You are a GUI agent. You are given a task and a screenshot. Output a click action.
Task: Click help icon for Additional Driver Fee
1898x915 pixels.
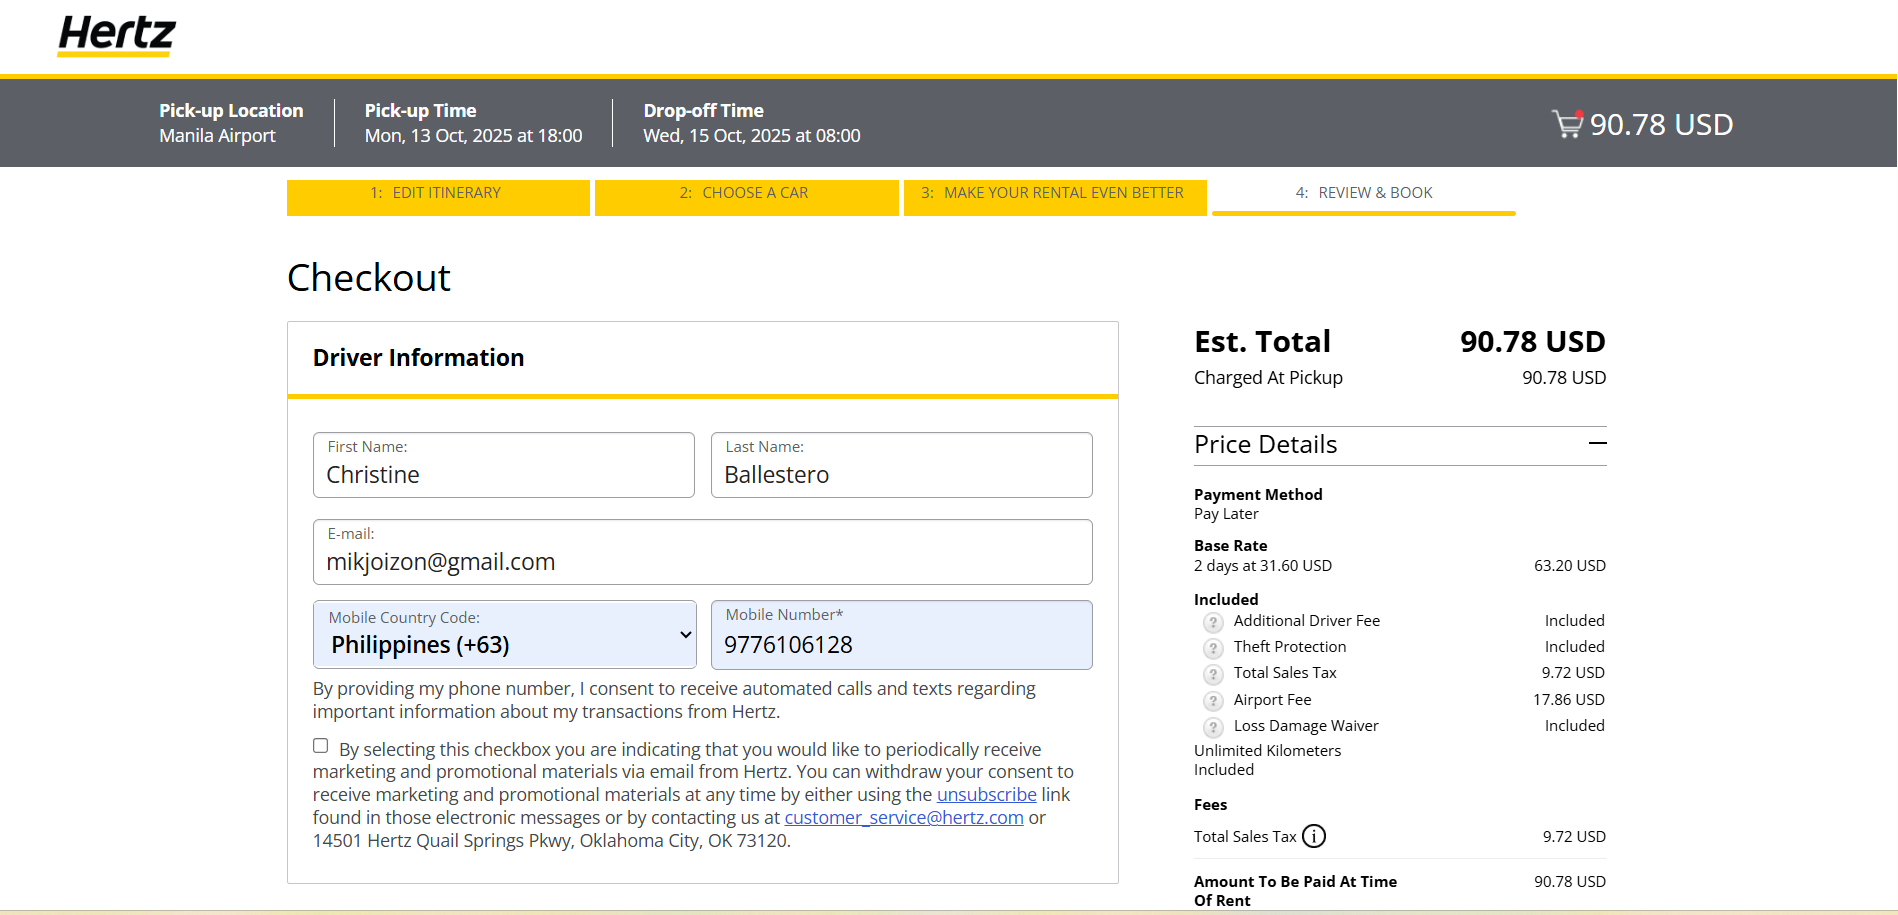point(1213,622)
